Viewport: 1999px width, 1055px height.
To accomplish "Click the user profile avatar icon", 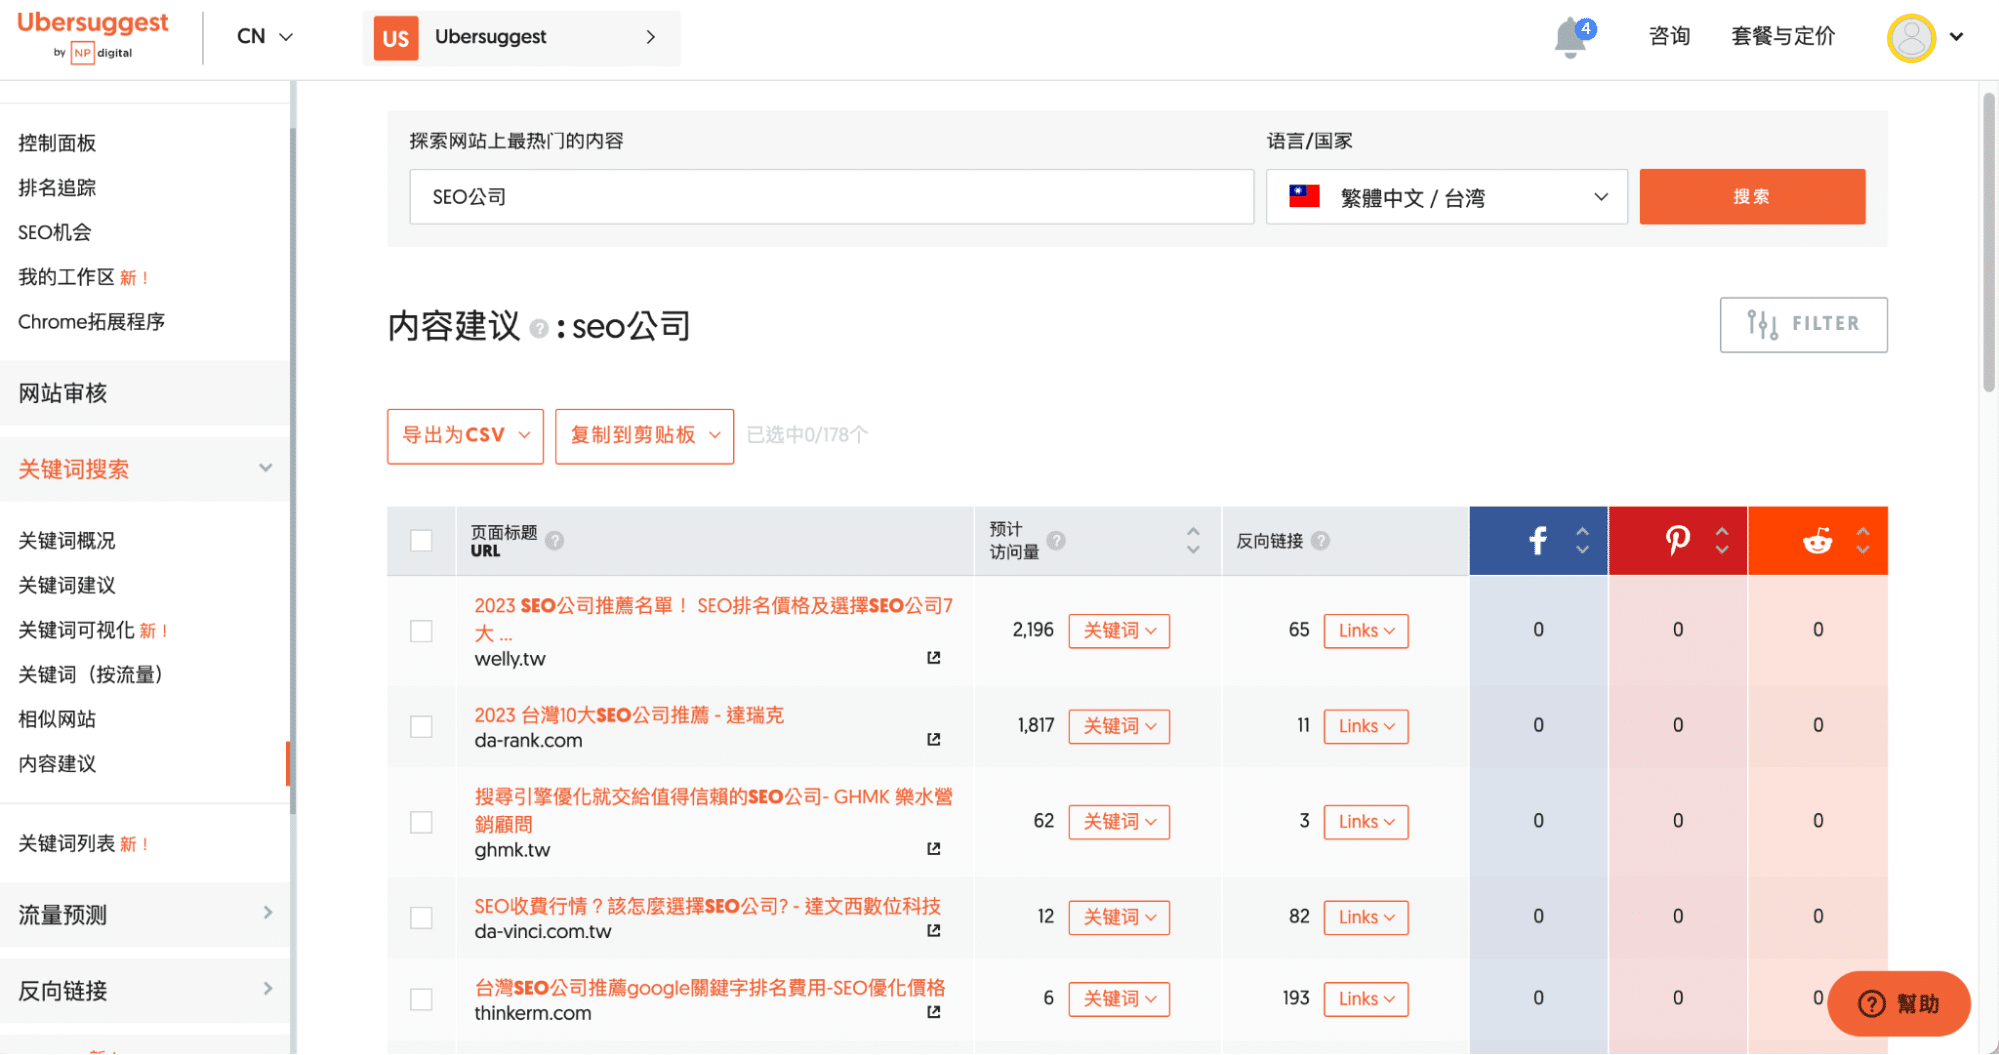I will coord(1911,38).
